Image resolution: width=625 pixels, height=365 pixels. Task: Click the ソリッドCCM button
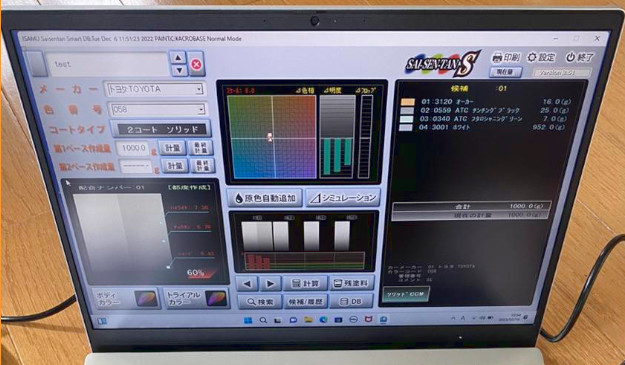[406, 294]
